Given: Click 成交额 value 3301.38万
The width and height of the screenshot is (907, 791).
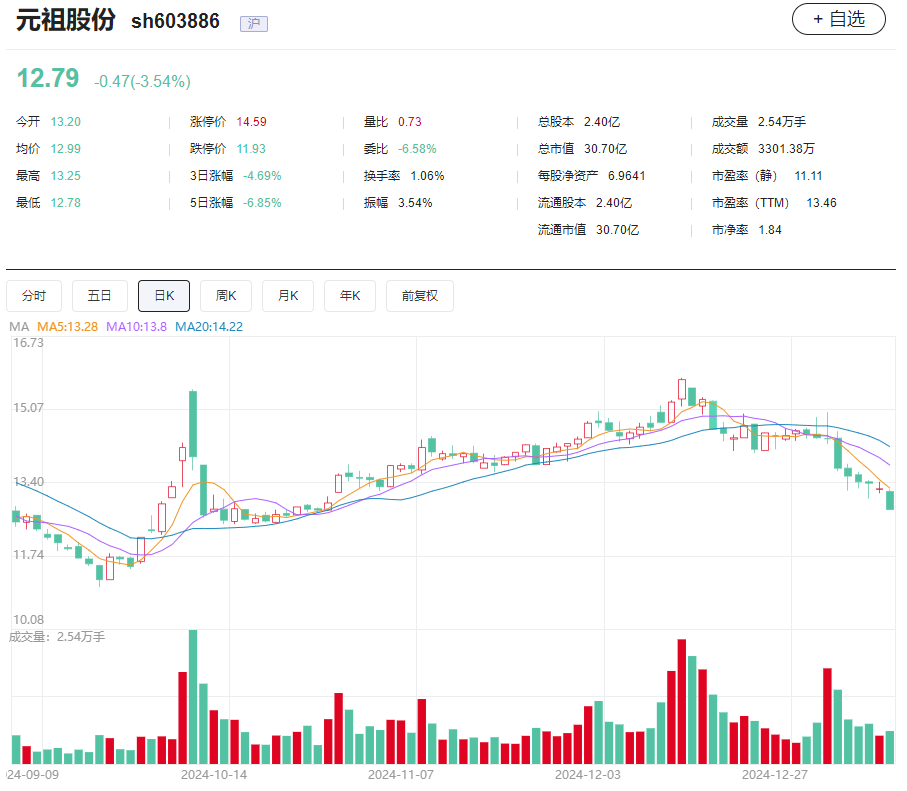Looking at the screenshot, I should click(x=786, y=149).
